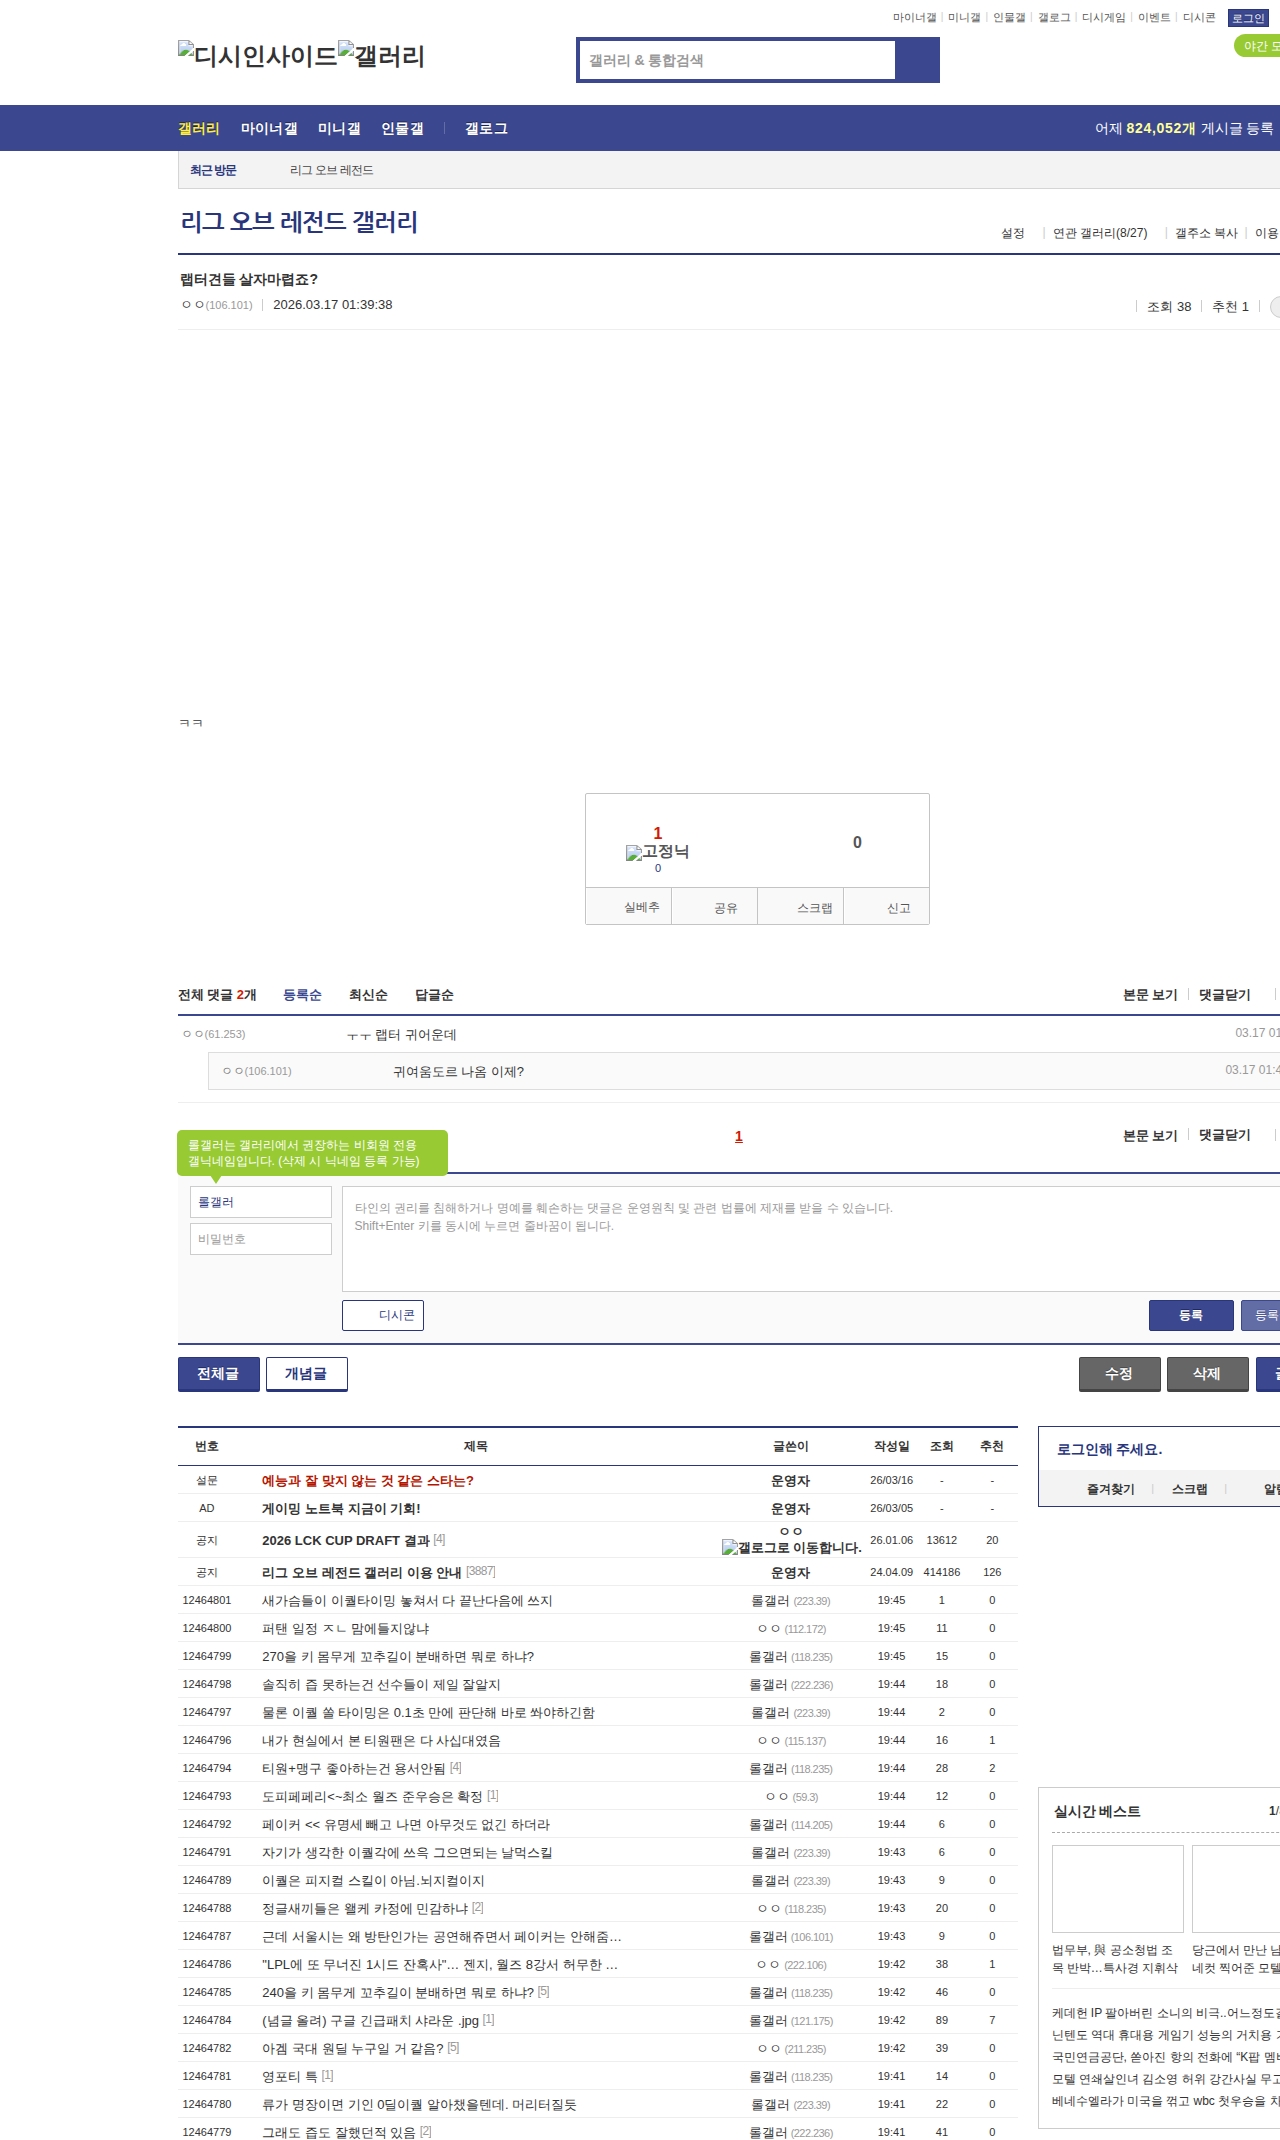Click the 고정닉 badge in the recommend box
The image size is (1280, 2140).
click(x=657, y=852)
